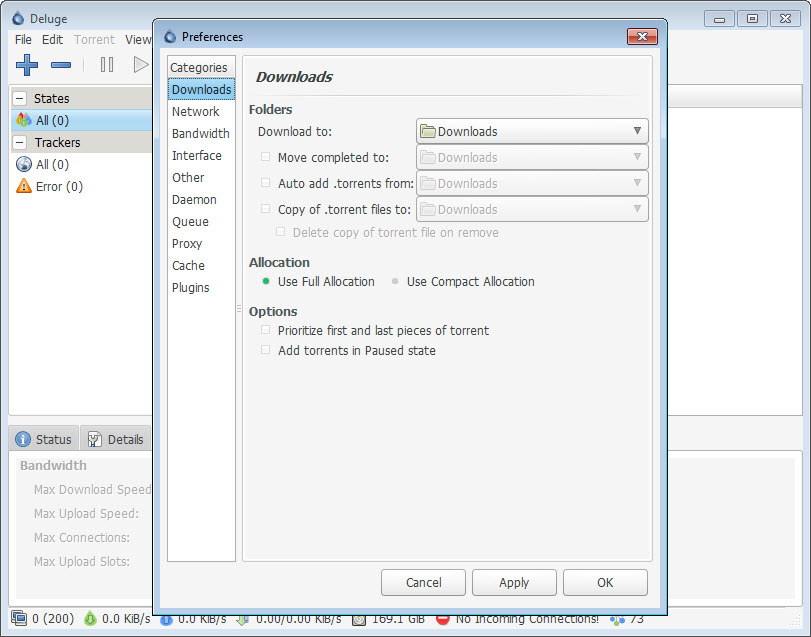Switch to the Status tab
Screen dimensions: 811x637
(x=44, y=439)
